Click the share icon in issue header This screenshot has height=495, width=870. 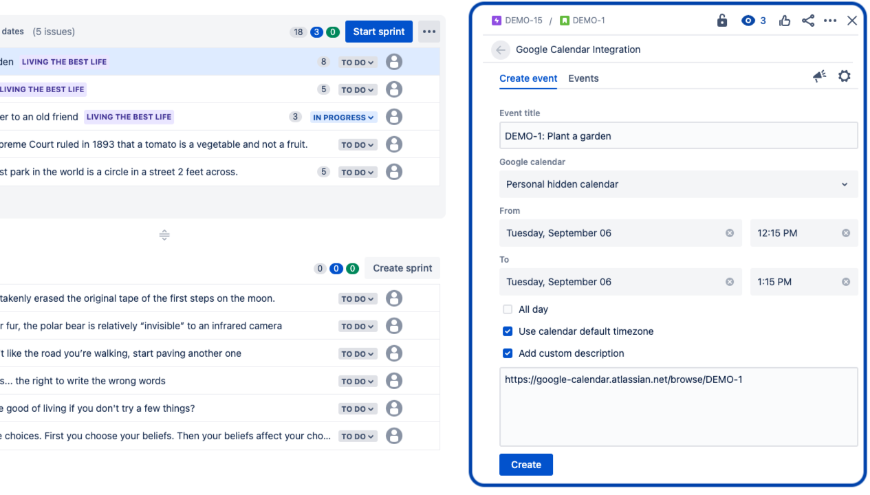tap(808, 20)
